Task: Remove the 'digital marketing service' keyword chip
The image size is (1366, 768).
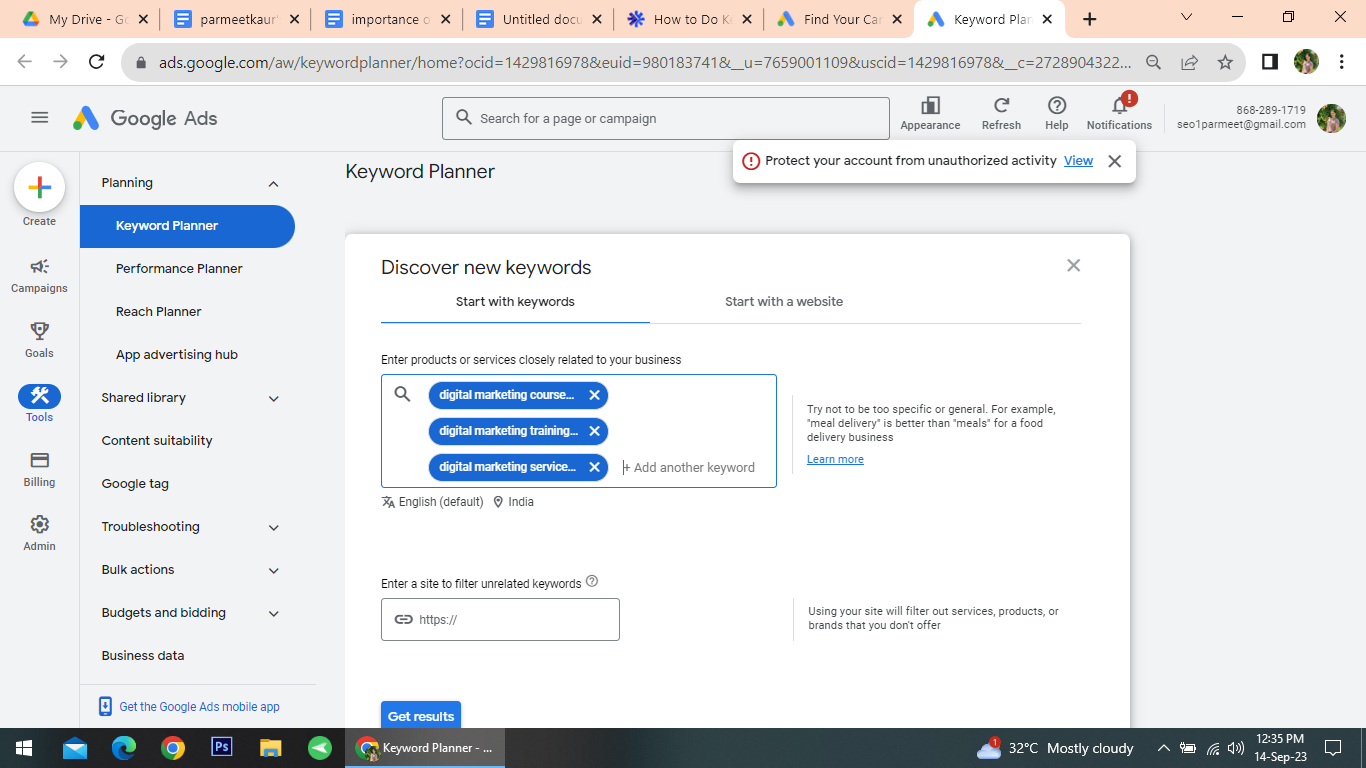Action: pyautogui.click(x=594, y=467)
